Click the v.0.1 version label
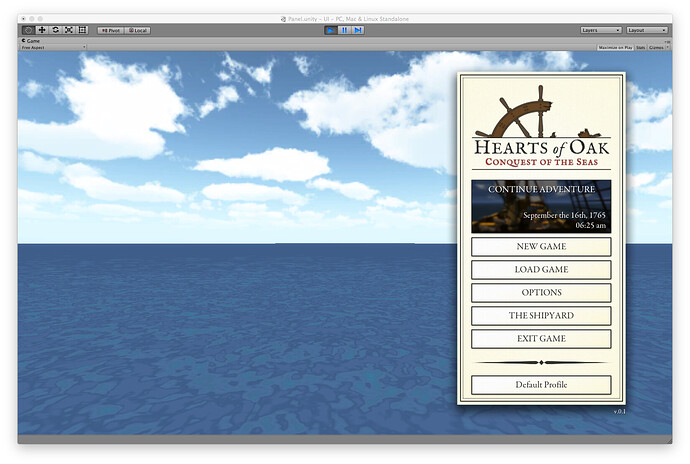690x464 pixels. pos(619,411)
